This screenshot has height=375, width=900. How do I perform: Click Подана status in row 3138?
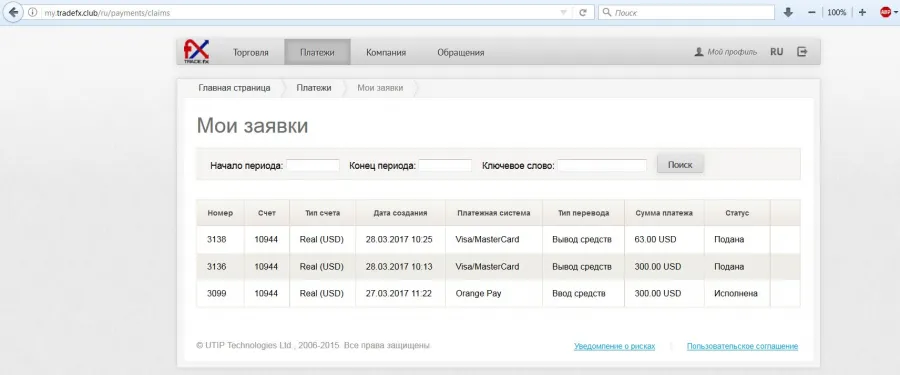(729, 239)
